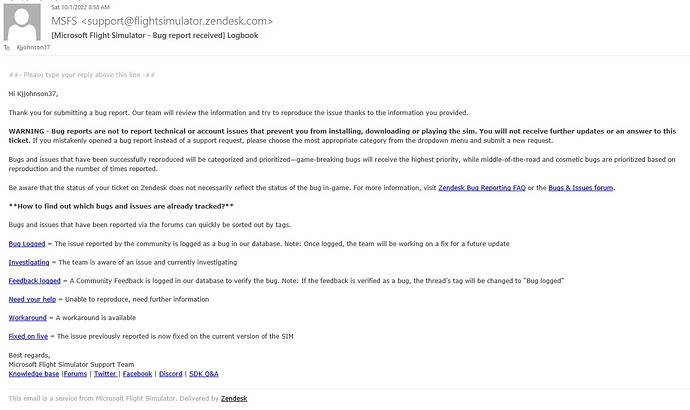This screenshot has height=410, width=690.
Task: Click the Fixed on live link
Action: (29, 336)
